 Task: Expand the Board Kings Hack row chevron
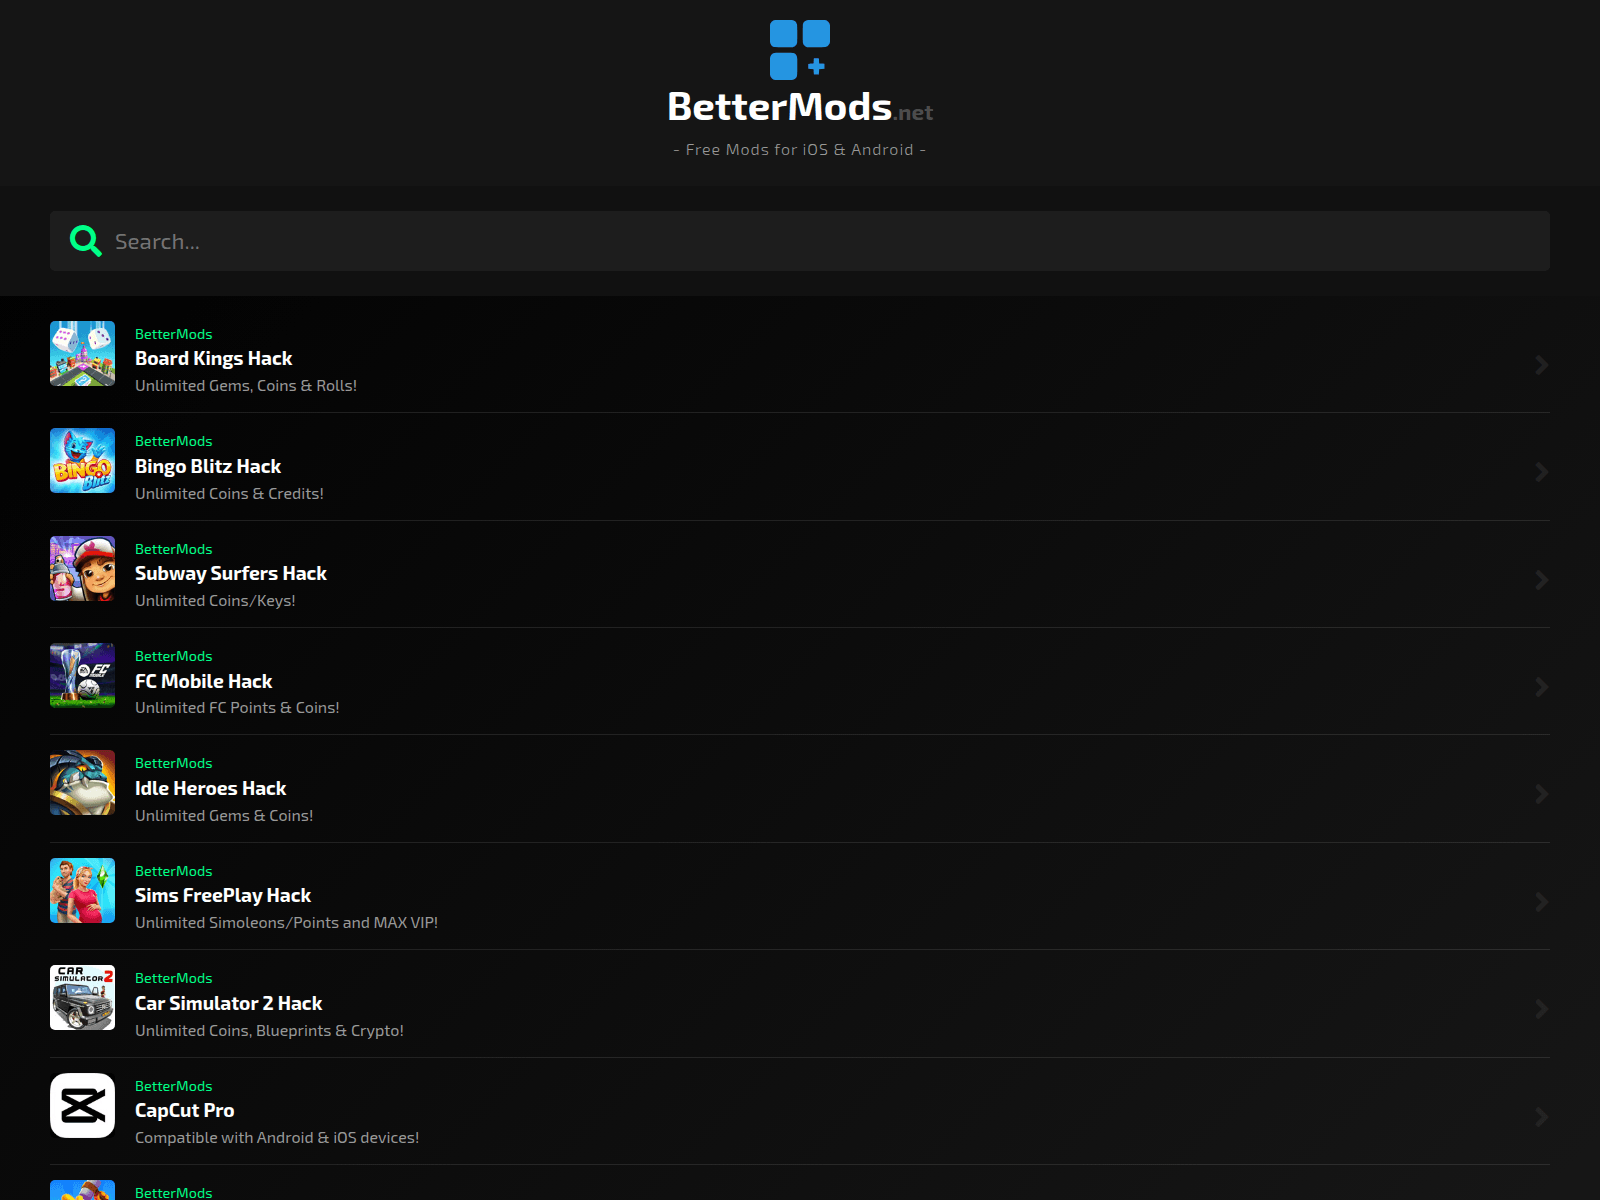tap(1541, 365)
